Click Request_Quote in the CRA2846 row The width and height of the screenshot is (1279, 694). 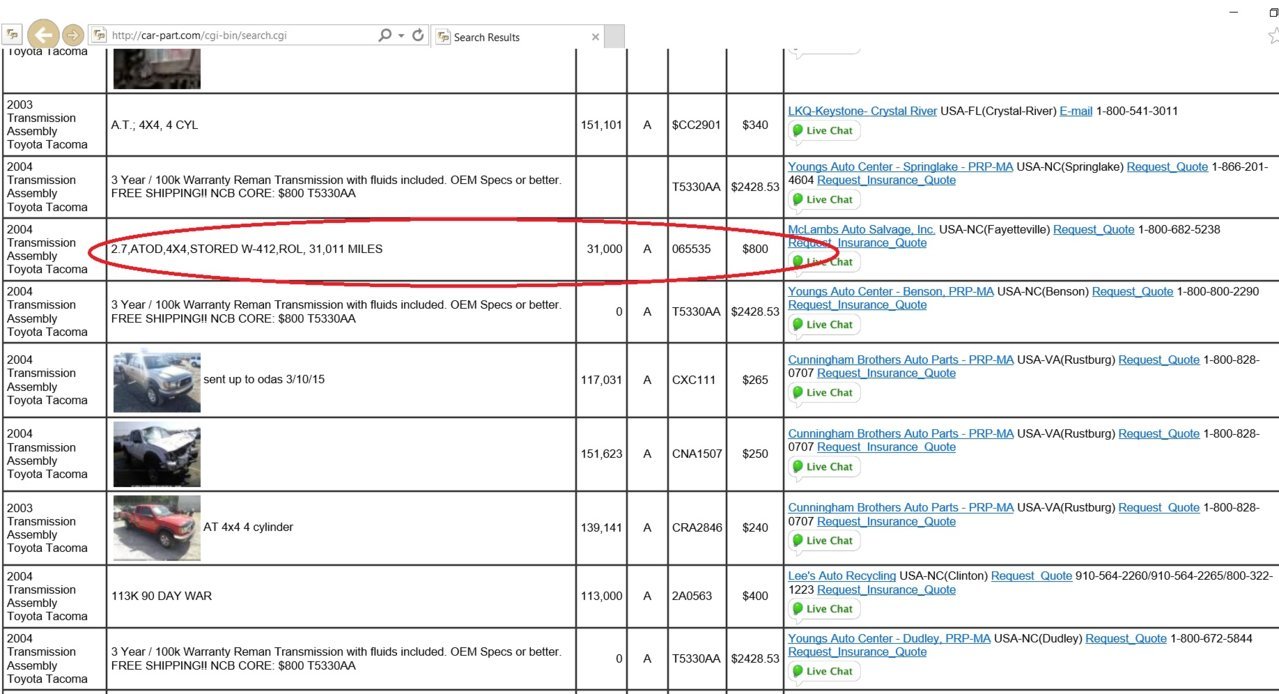tap(1159, 508)
